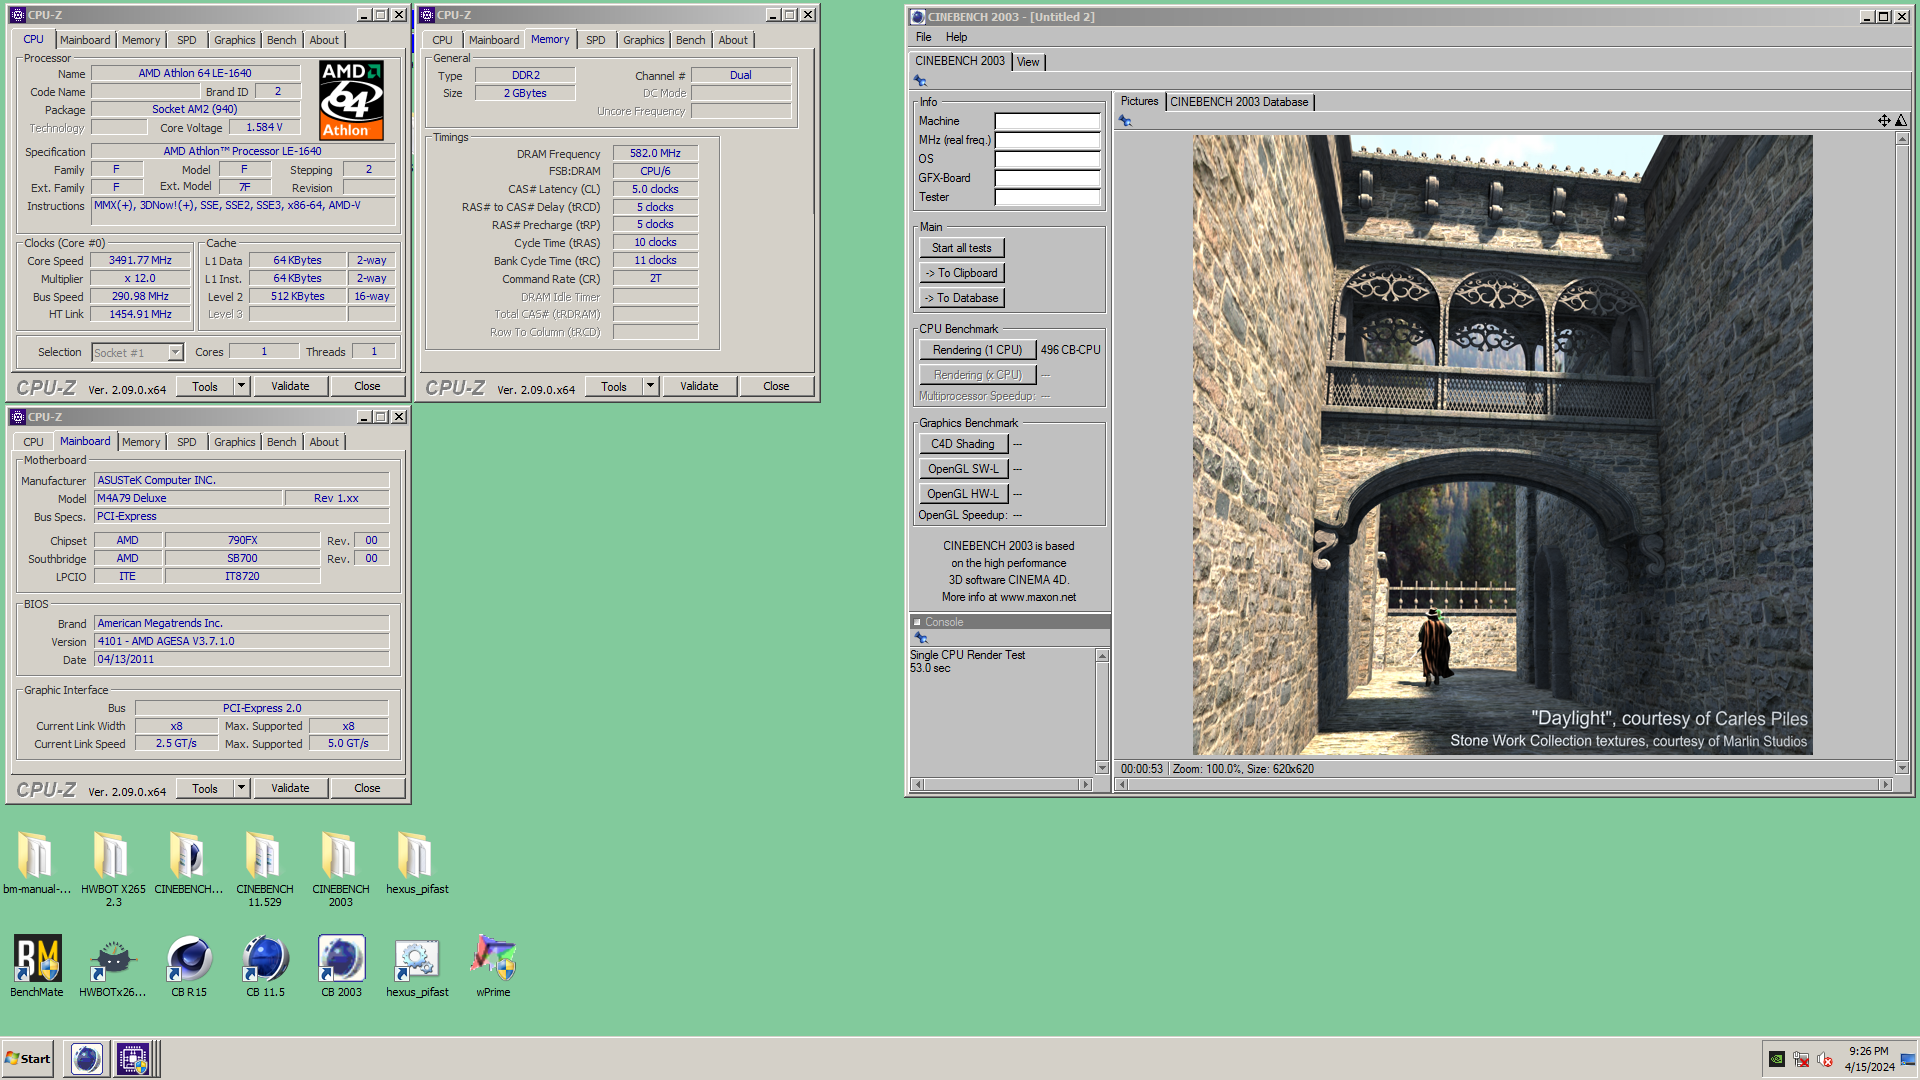The width and height of the screenshot is (1920, 1080).
Task: Run the OpenGL SW-L benchmark
Action: click(963, 469)
